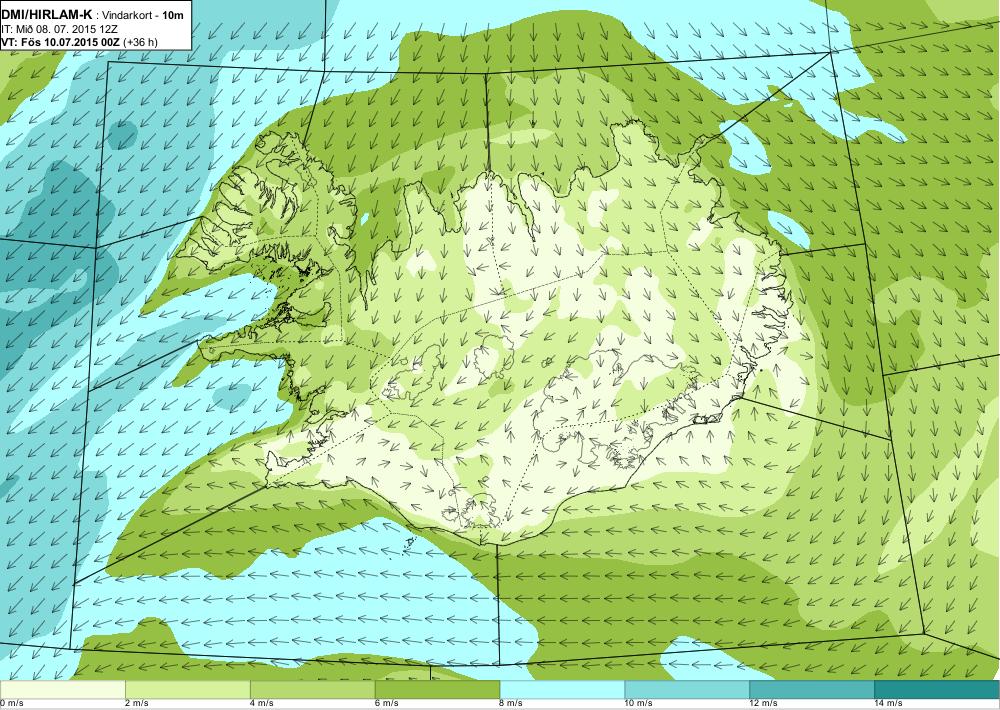Click the '4 m/s' legend label
Image resolution: width=1000 pixels, height=710 pixels.
262,704
